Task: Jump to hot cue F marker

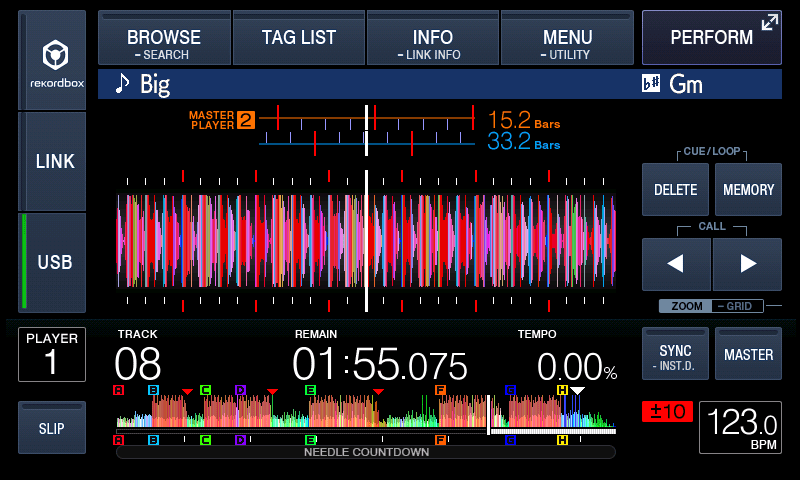Action: coord(440,390)
